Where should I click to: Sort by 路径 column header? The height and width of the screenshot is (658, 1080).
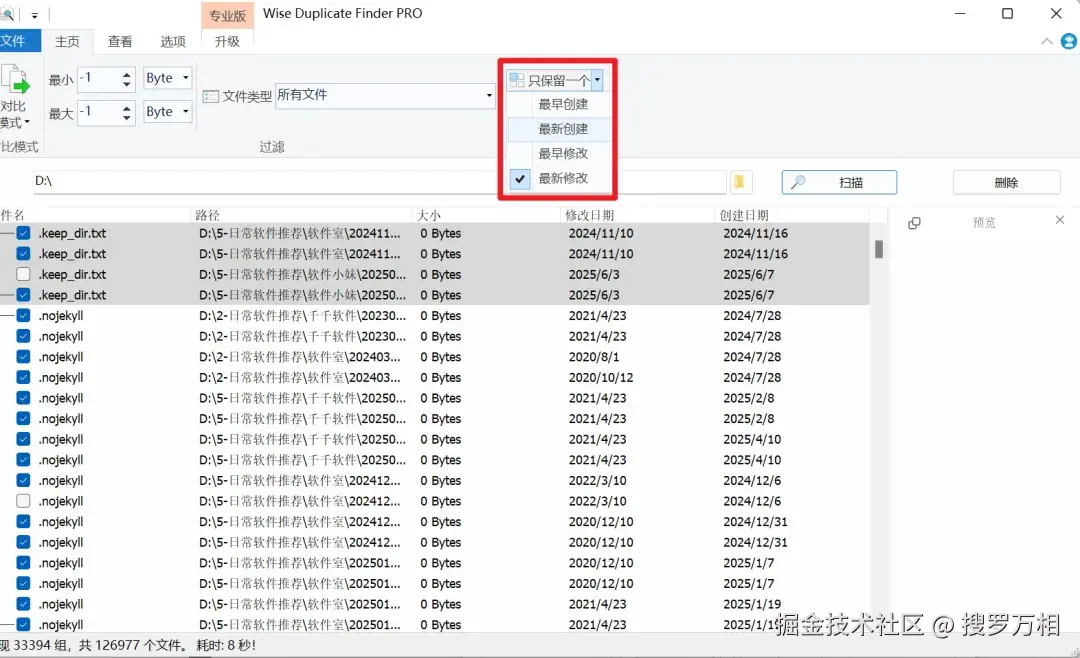point(301,215)
